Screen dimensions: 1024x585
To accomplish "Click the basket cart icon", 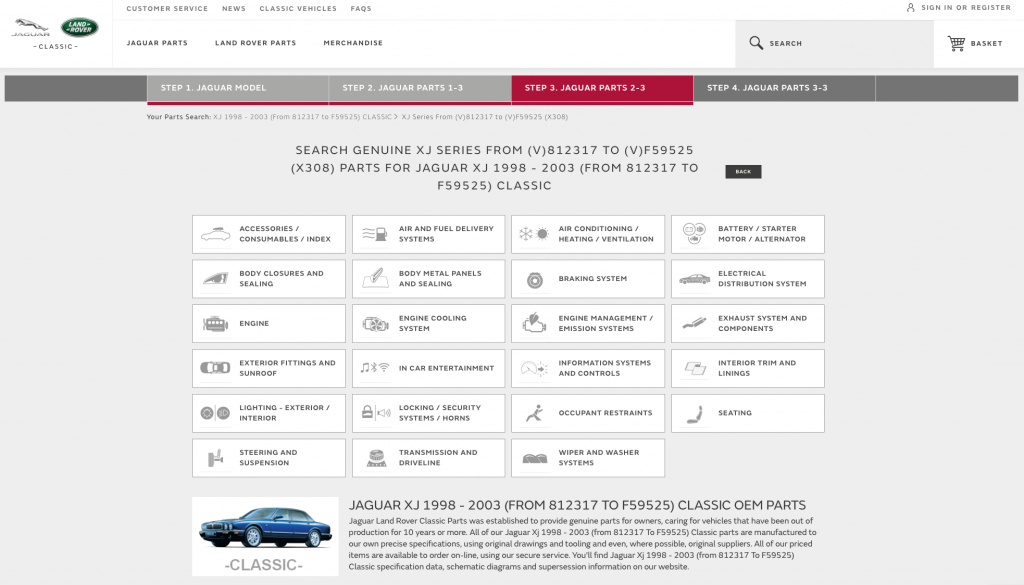I will point(956,43).
